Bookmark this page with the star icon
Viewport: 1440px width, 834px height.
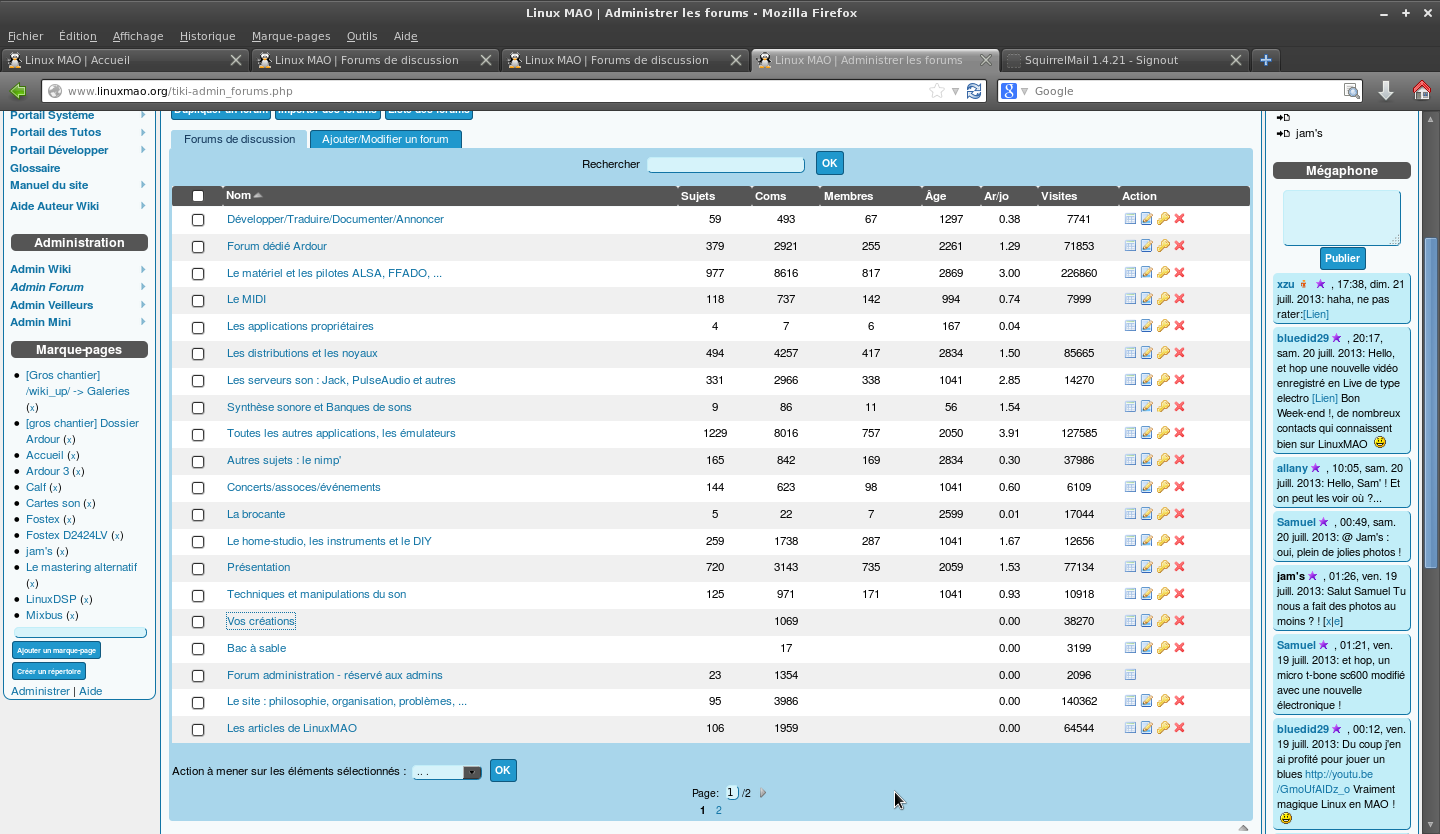(x=937, y=91)
